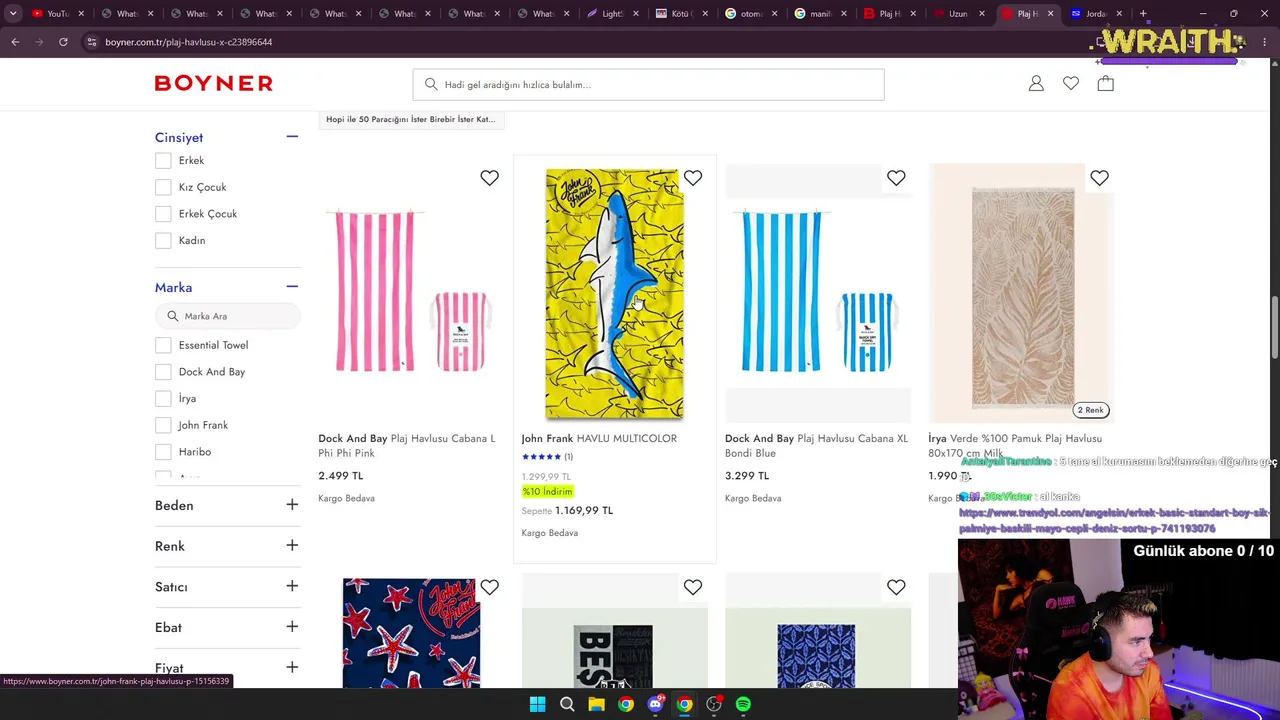Open the beige leaf-pattern towel image
The height and width of the screenshot is (720, 1280).
[1022, 294]
